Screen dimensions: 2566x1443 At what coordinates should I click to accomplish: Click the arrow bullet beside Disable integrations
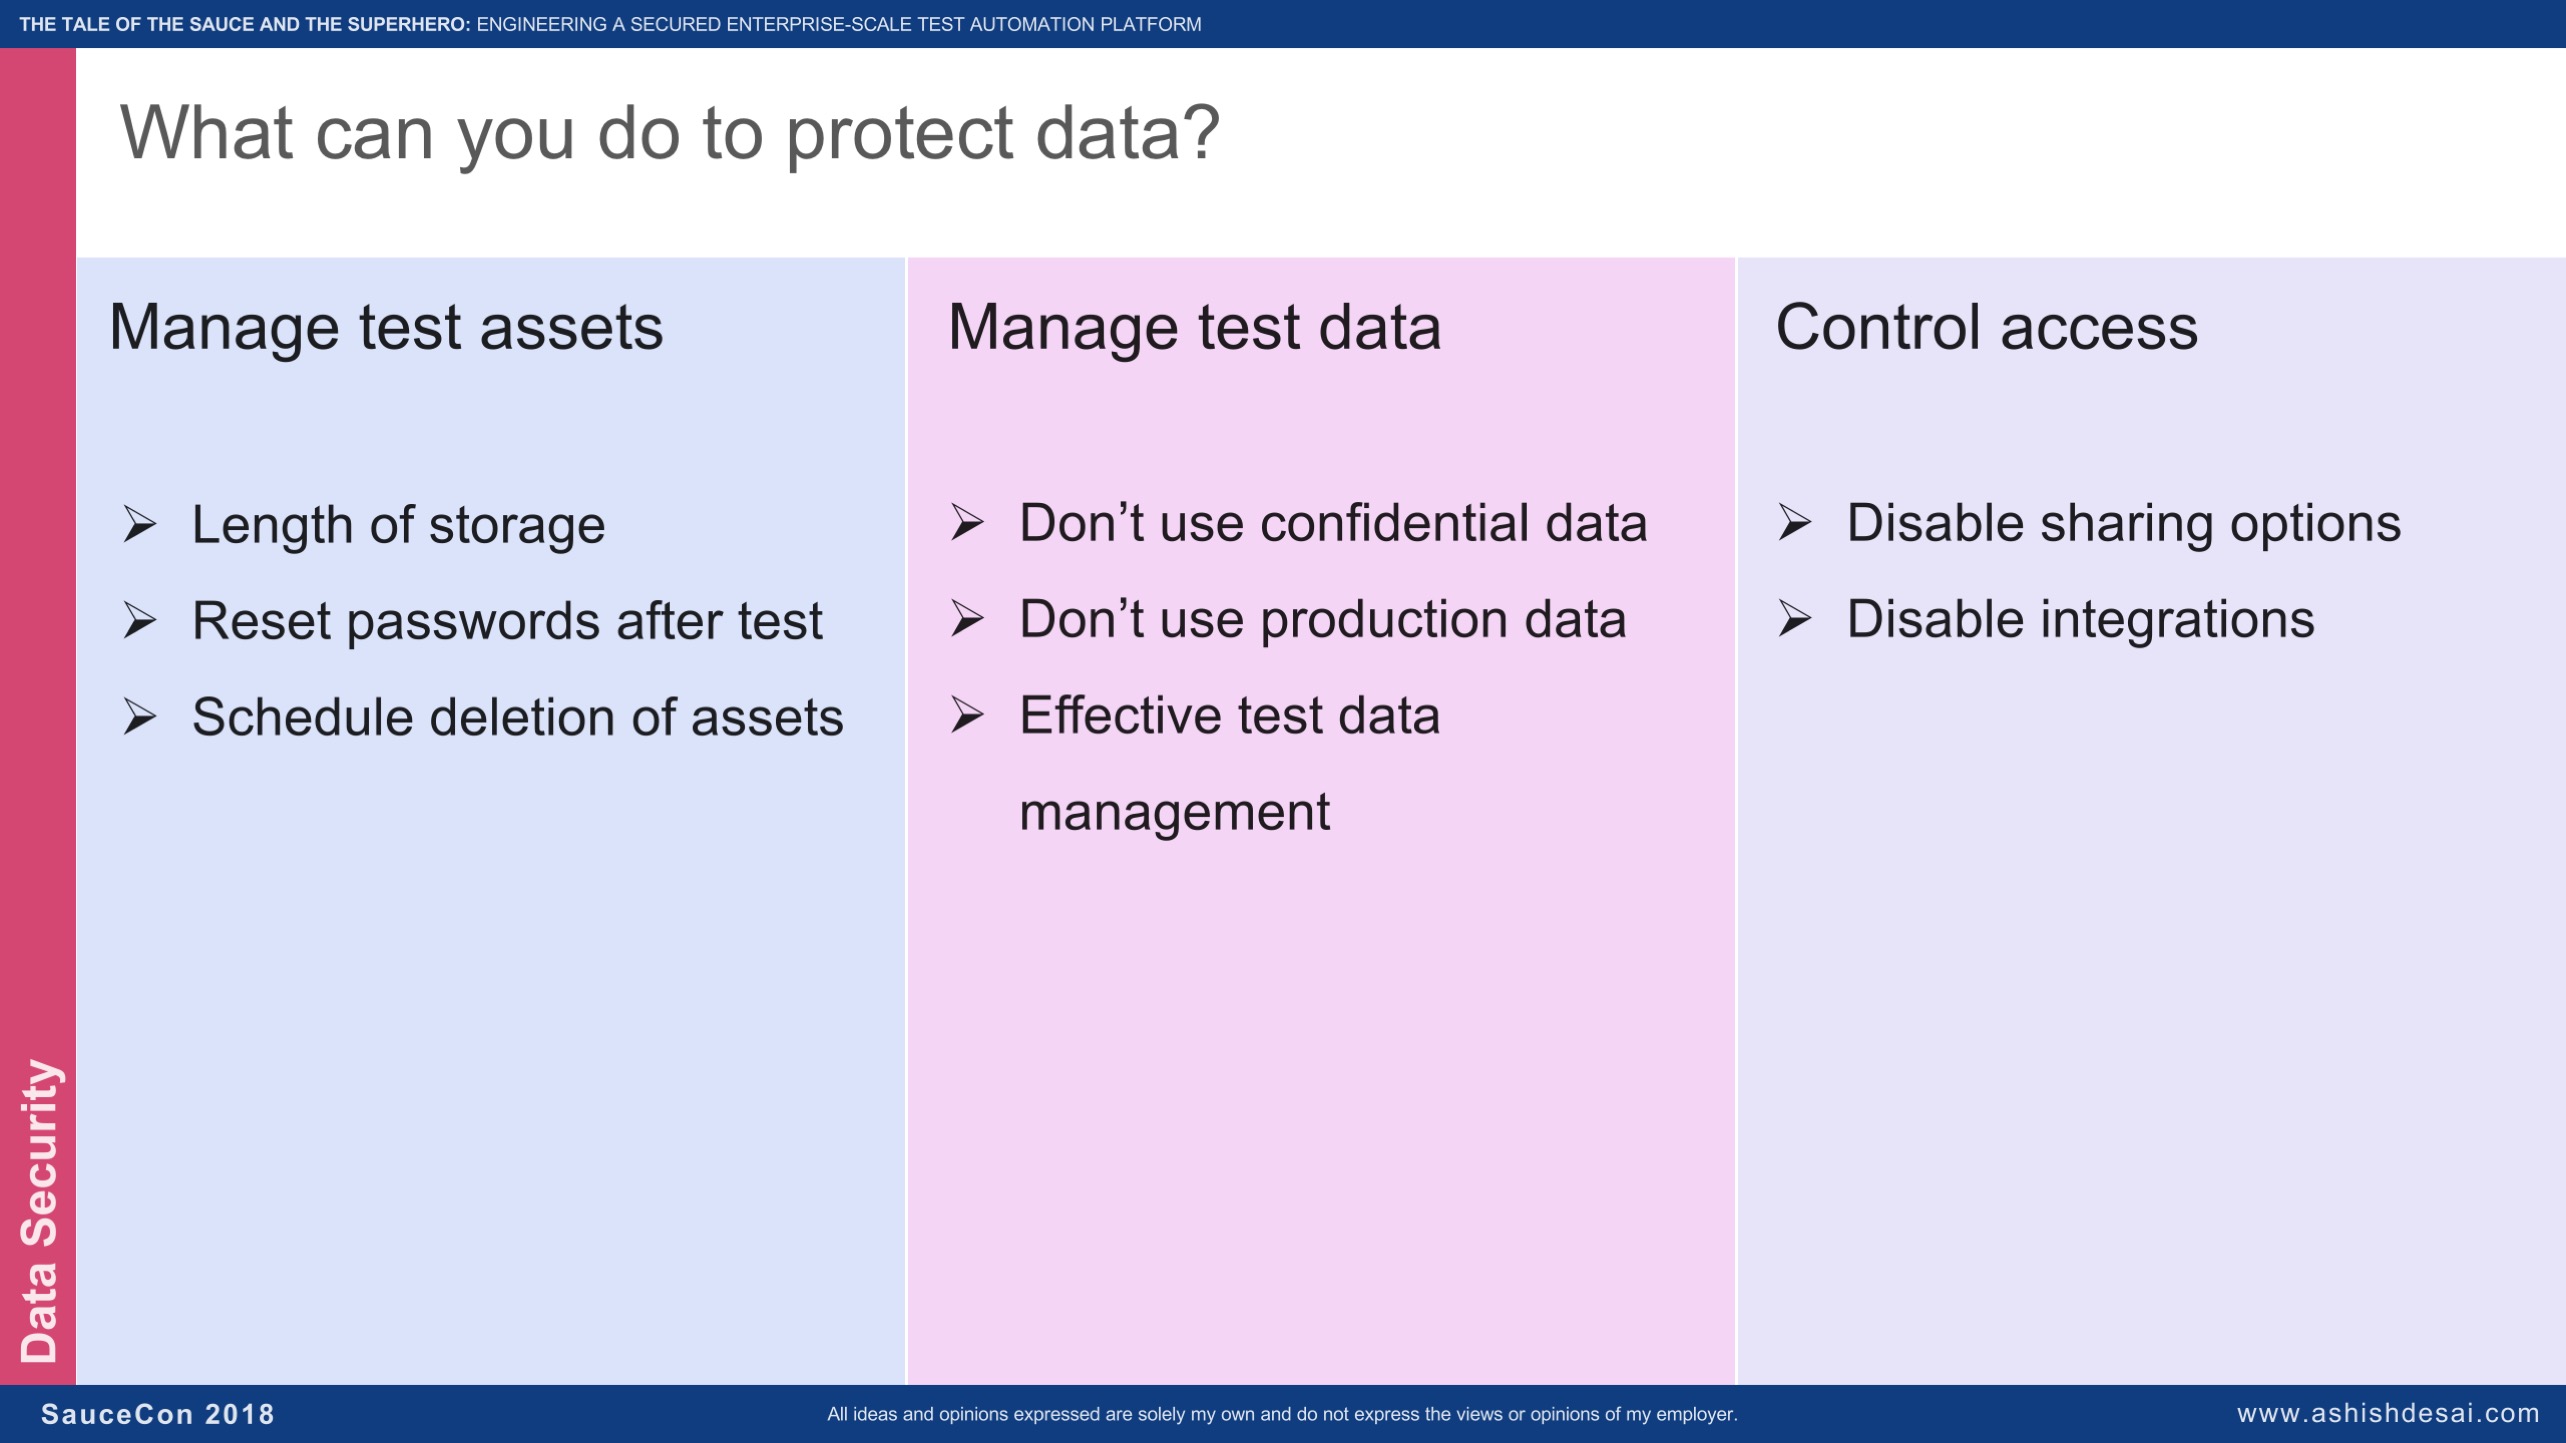pyautogui.click(x=1795, y=618)
